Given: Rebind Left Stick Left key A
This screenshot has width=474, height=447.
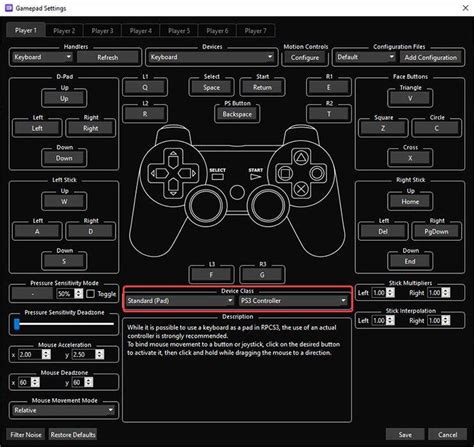Looking at the screenshot, I should click(37, 232).
